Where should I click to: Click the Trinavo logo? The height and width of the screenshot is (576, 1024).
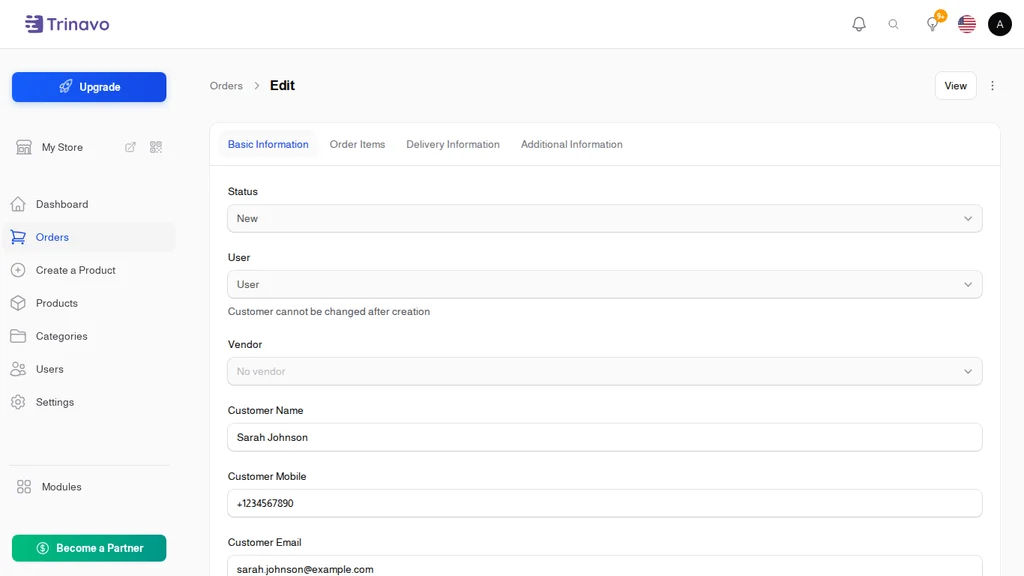(x=67, y=24)
